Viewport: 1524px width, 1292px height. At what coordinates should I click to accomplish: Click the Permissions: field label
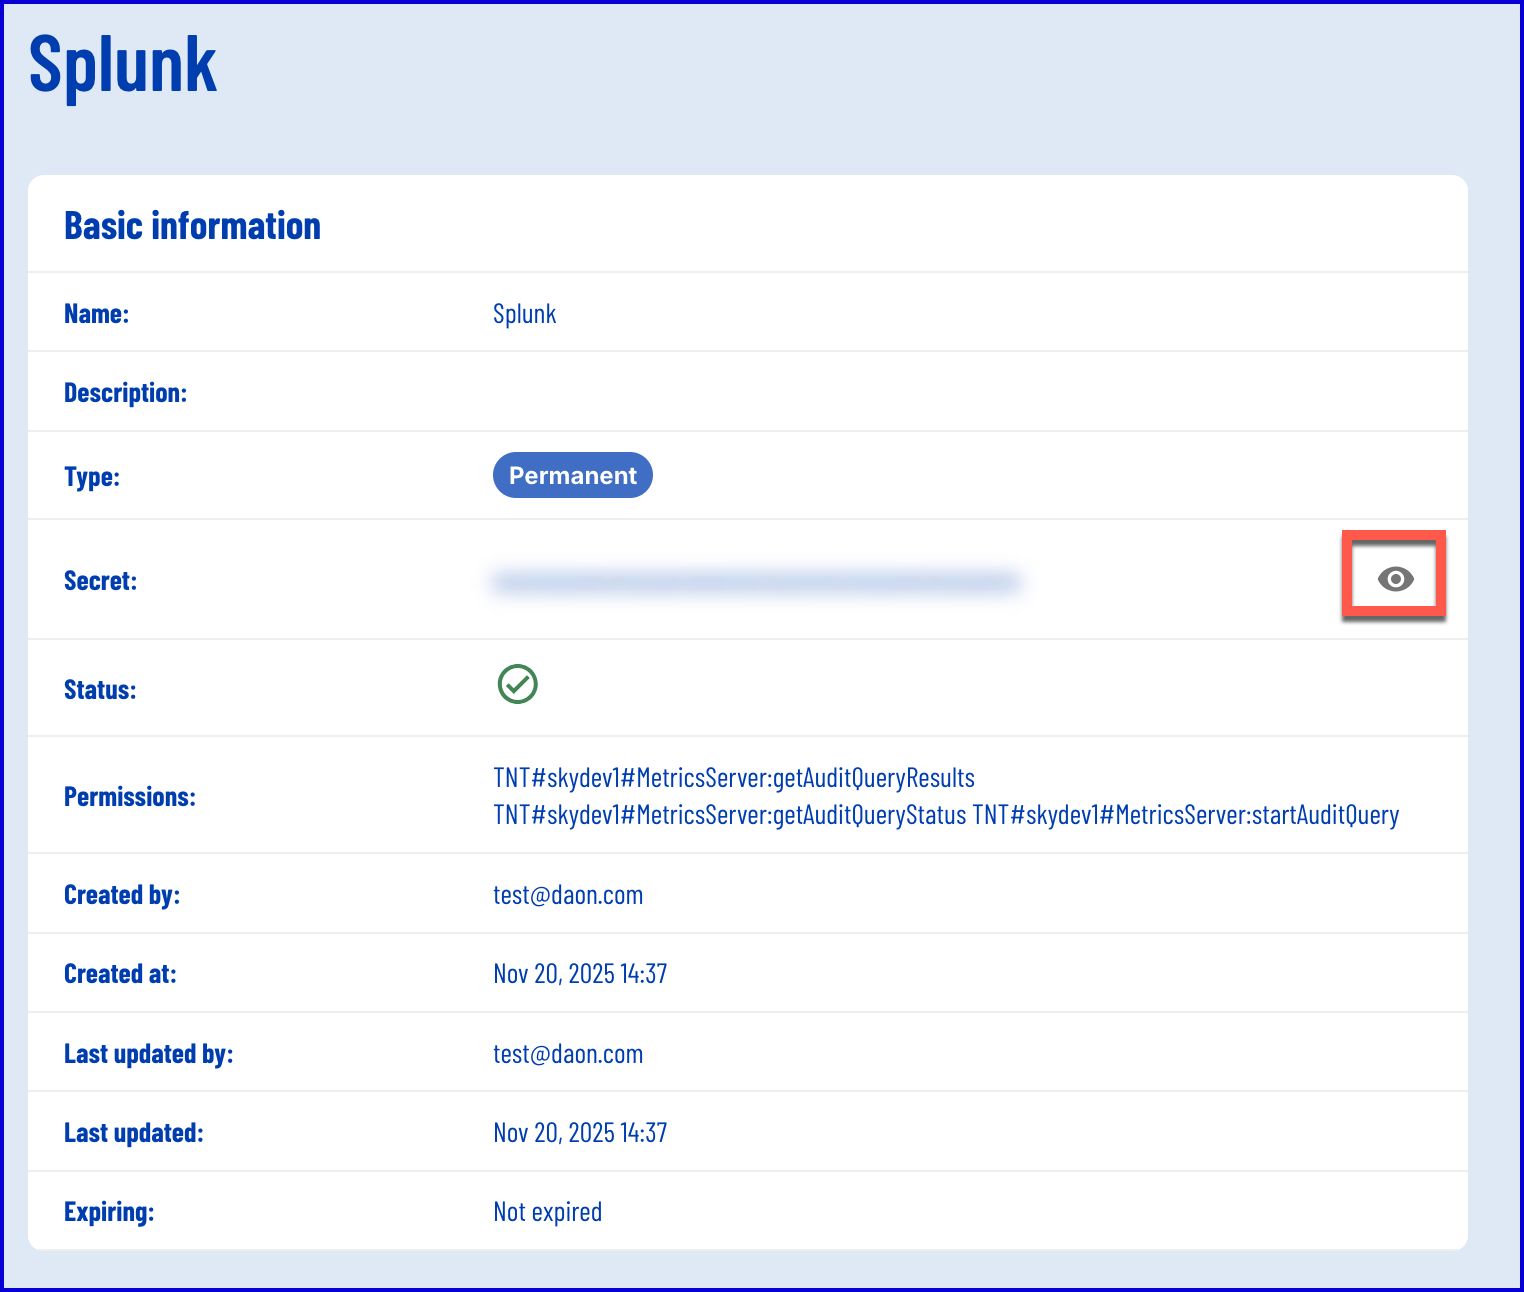tap(130, 797)
